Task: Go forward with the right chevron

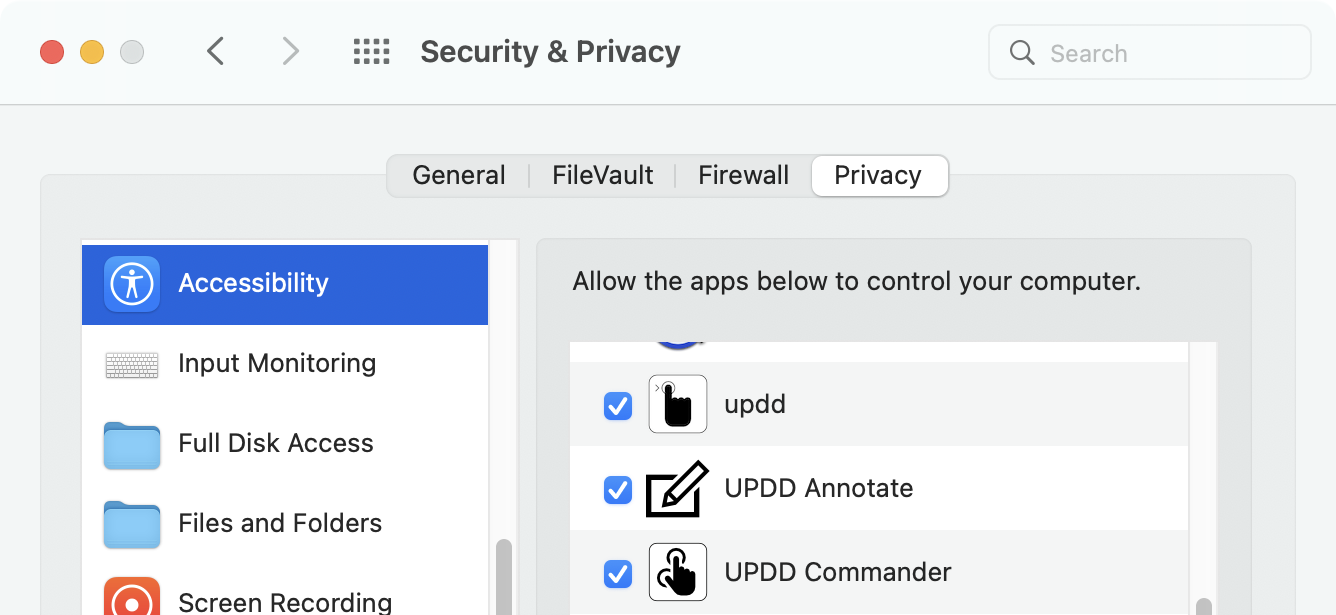Action: coord(290,51)
